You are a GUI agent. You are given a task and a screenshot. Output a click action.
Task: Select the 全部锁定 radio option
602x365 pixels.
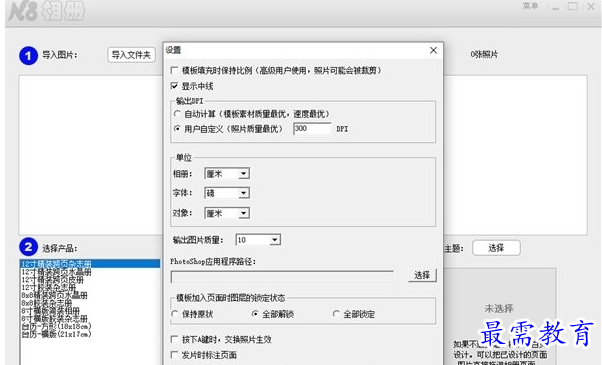pos(336,314)
